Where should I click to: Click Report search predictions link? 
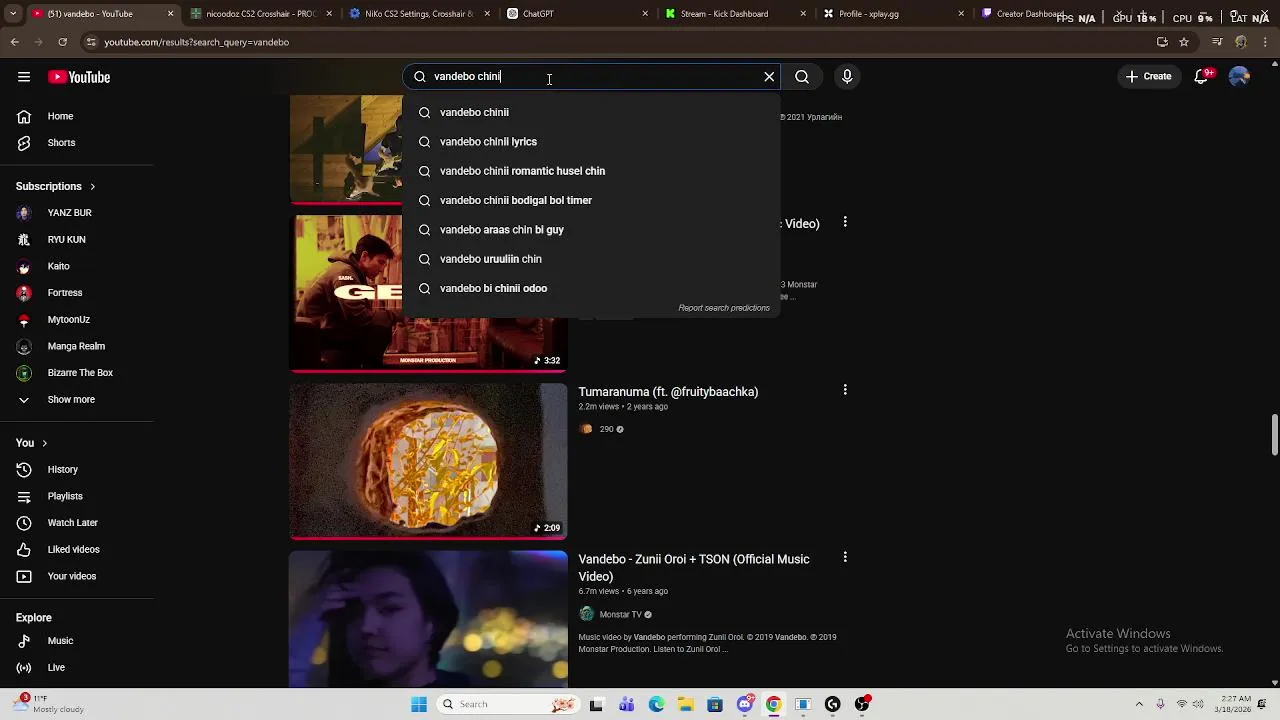724,308
